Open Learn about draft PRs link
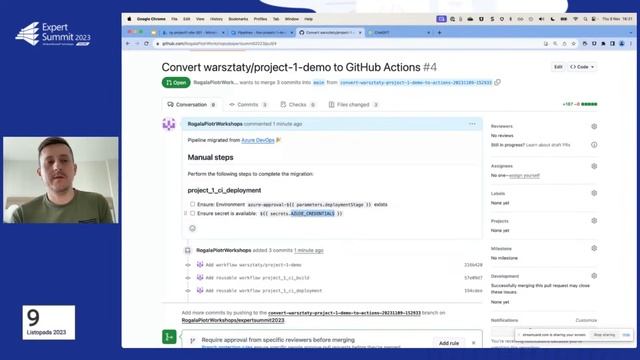 click(548, 145)
